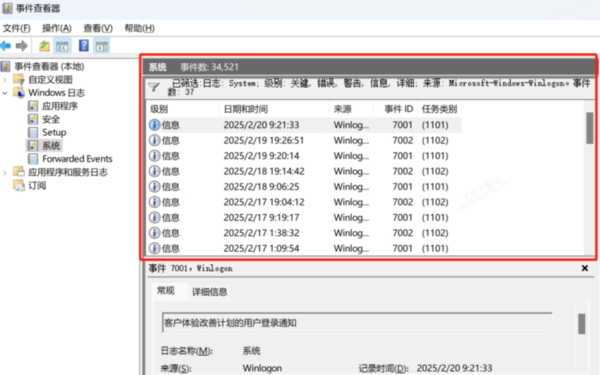Click the Up one level folder icon
The height and width of the screenshot is (375, 600).
[44, 46]
